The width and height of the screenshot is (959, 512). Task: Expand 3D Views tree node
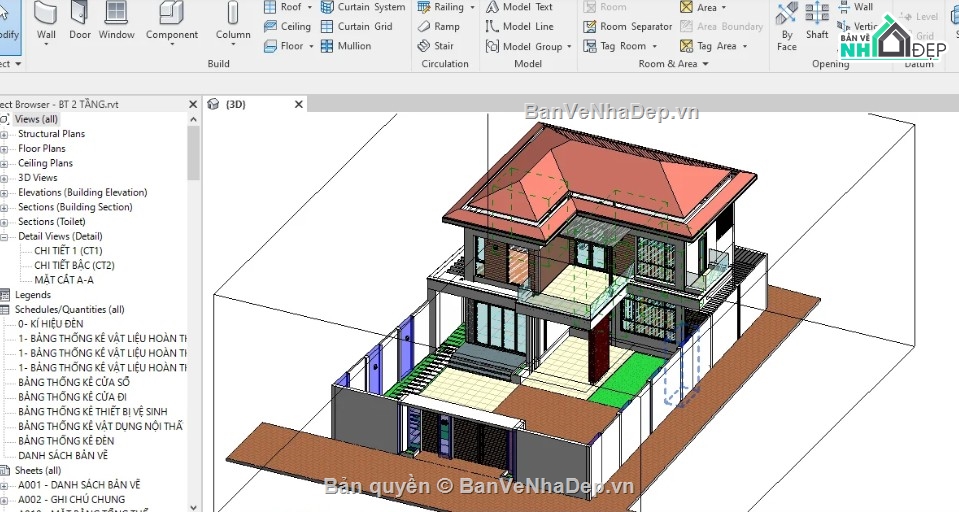4,178
